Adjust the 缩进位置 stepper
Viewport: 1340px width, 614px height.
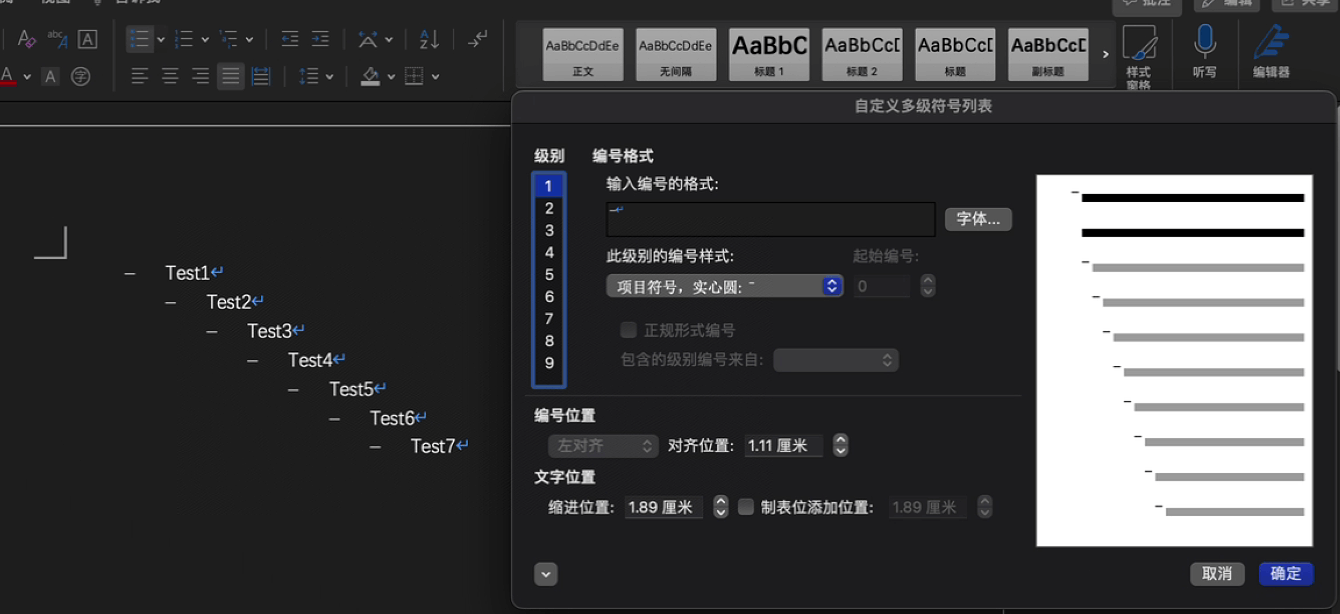coord(721,507)
